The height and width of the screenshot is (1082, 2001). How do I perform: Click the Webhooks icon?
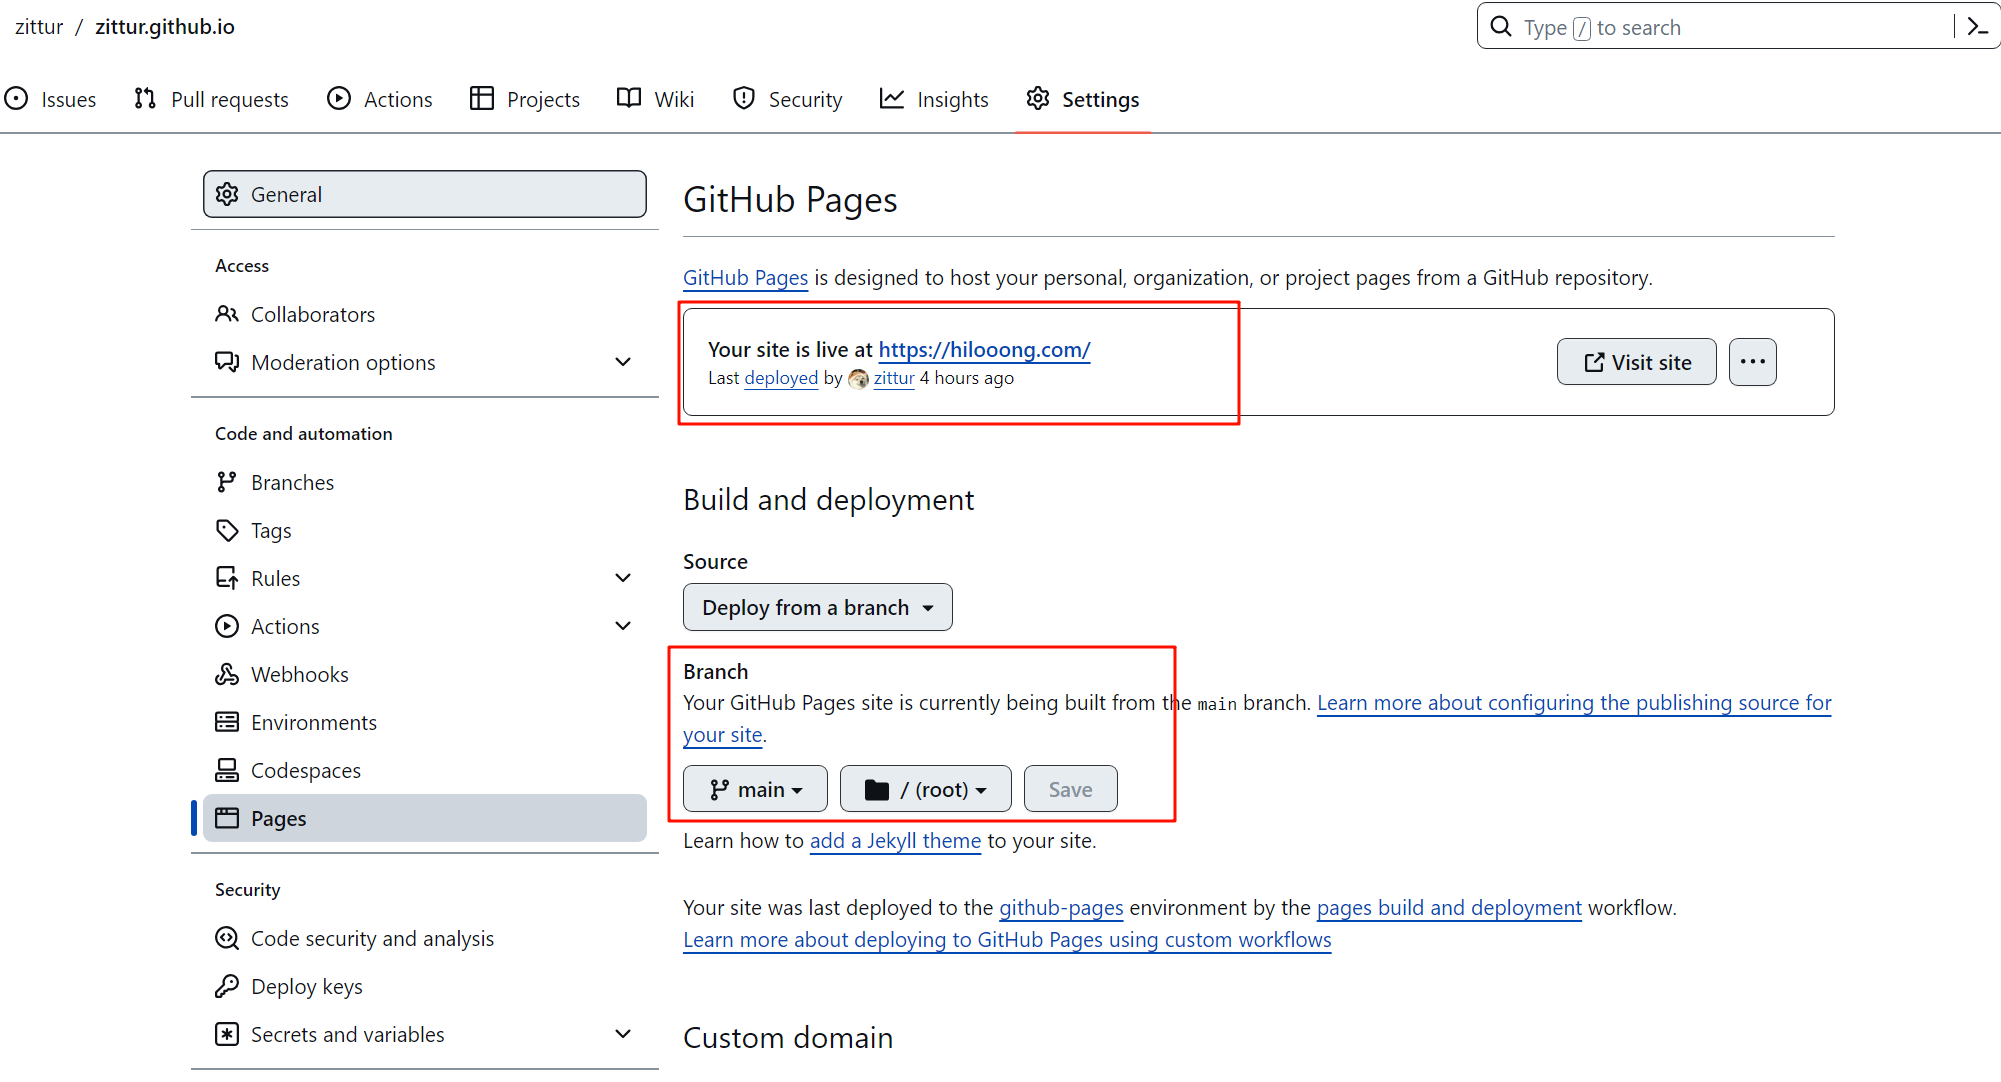point(227,674)
